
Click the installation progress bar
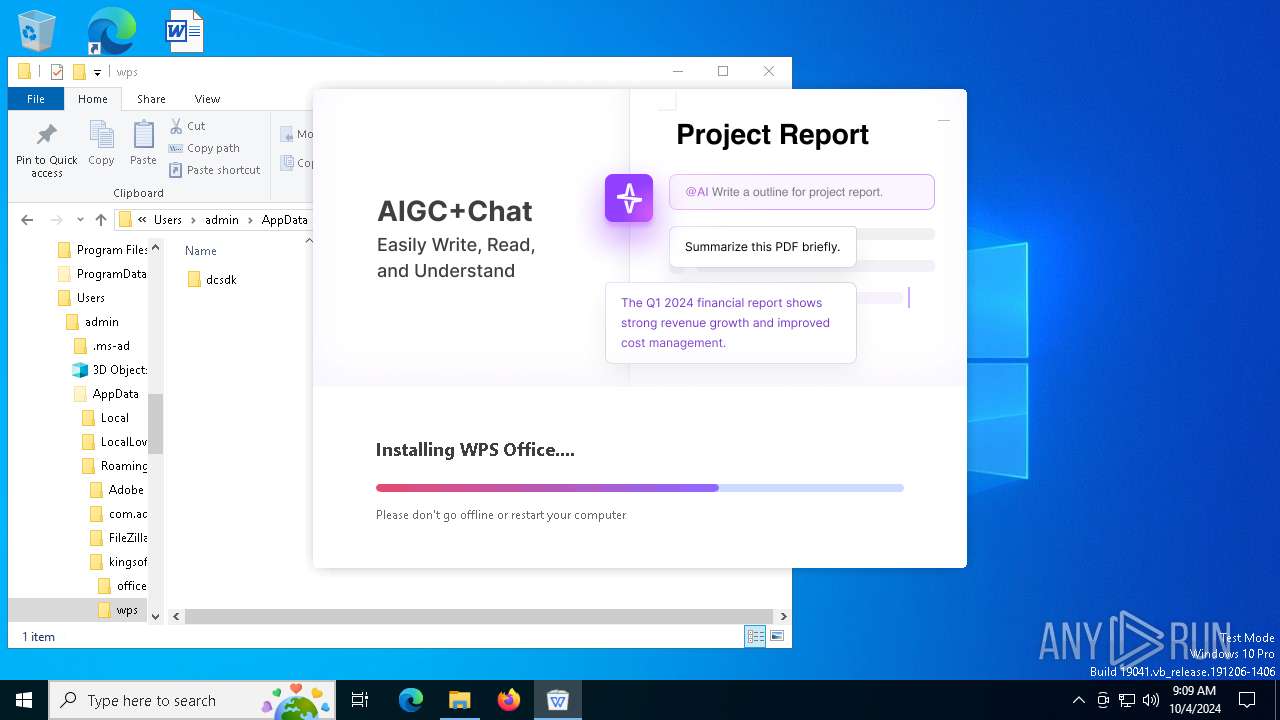point(640,488)
